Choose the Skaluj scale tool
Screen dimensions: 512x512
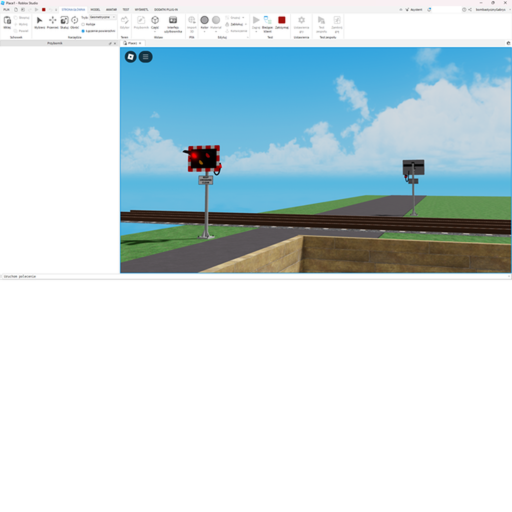[x=64, y=22]
